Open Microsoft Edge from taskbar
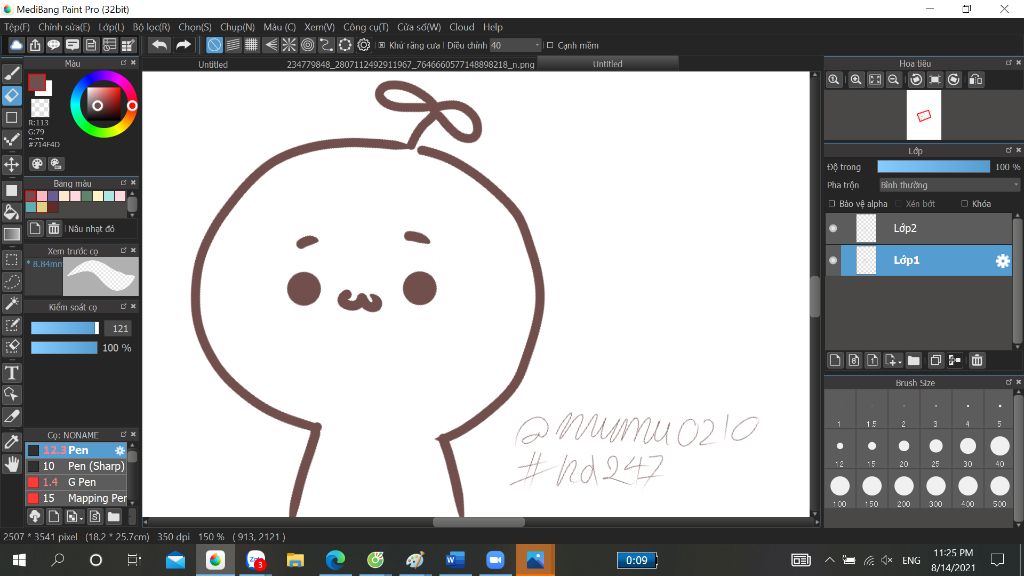 coord(335,560)
